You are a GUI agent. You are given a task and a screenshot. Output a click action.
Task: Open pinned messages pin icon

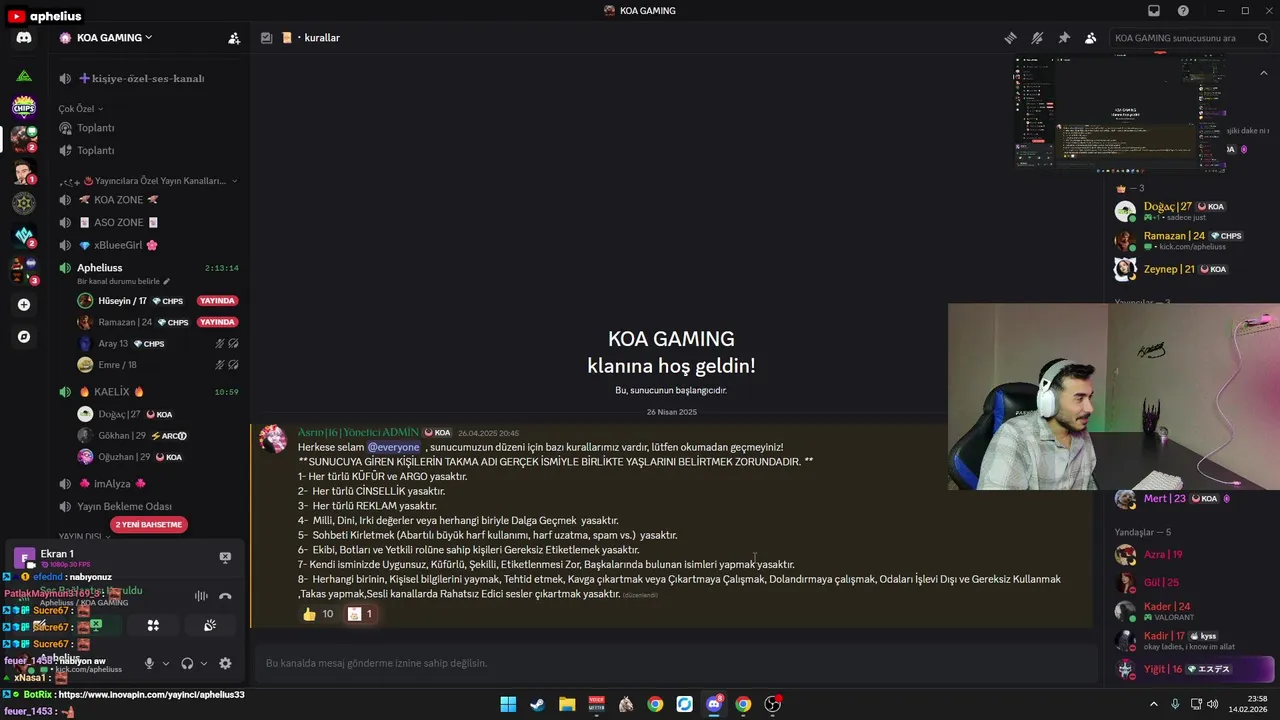pyautogui.click(x=1064, y=38)
